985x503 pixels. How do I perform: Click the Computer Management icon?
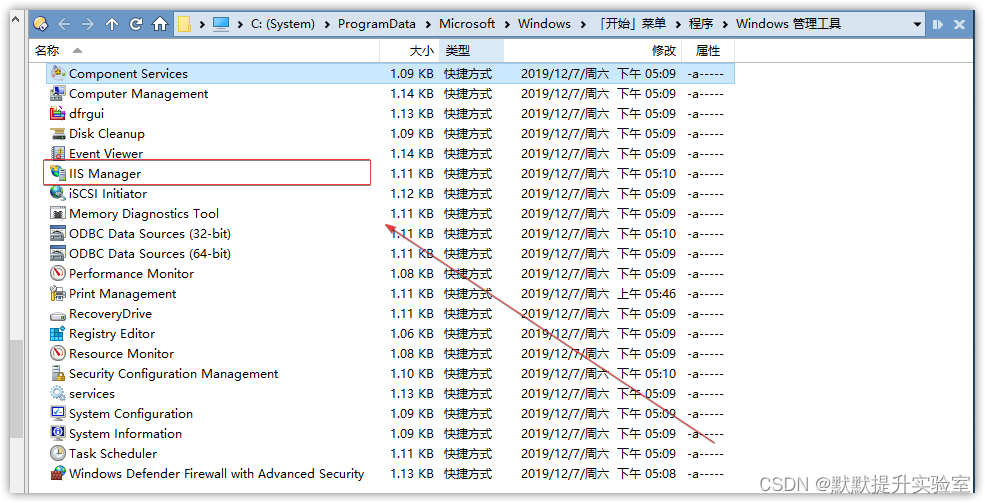pos(58,94)
